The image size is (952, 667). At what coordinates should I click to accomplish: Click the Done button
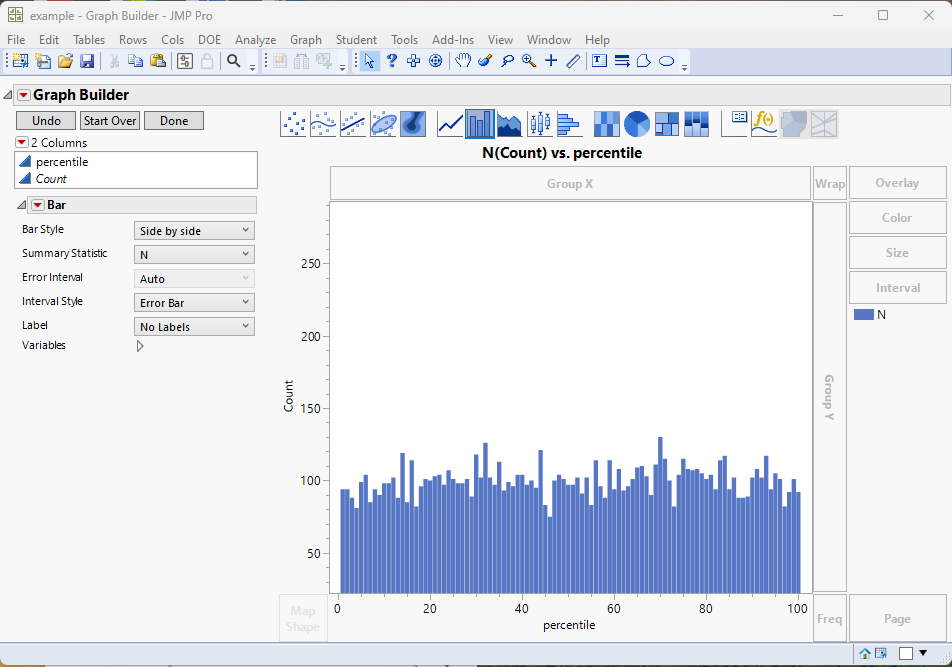[173, 120]
